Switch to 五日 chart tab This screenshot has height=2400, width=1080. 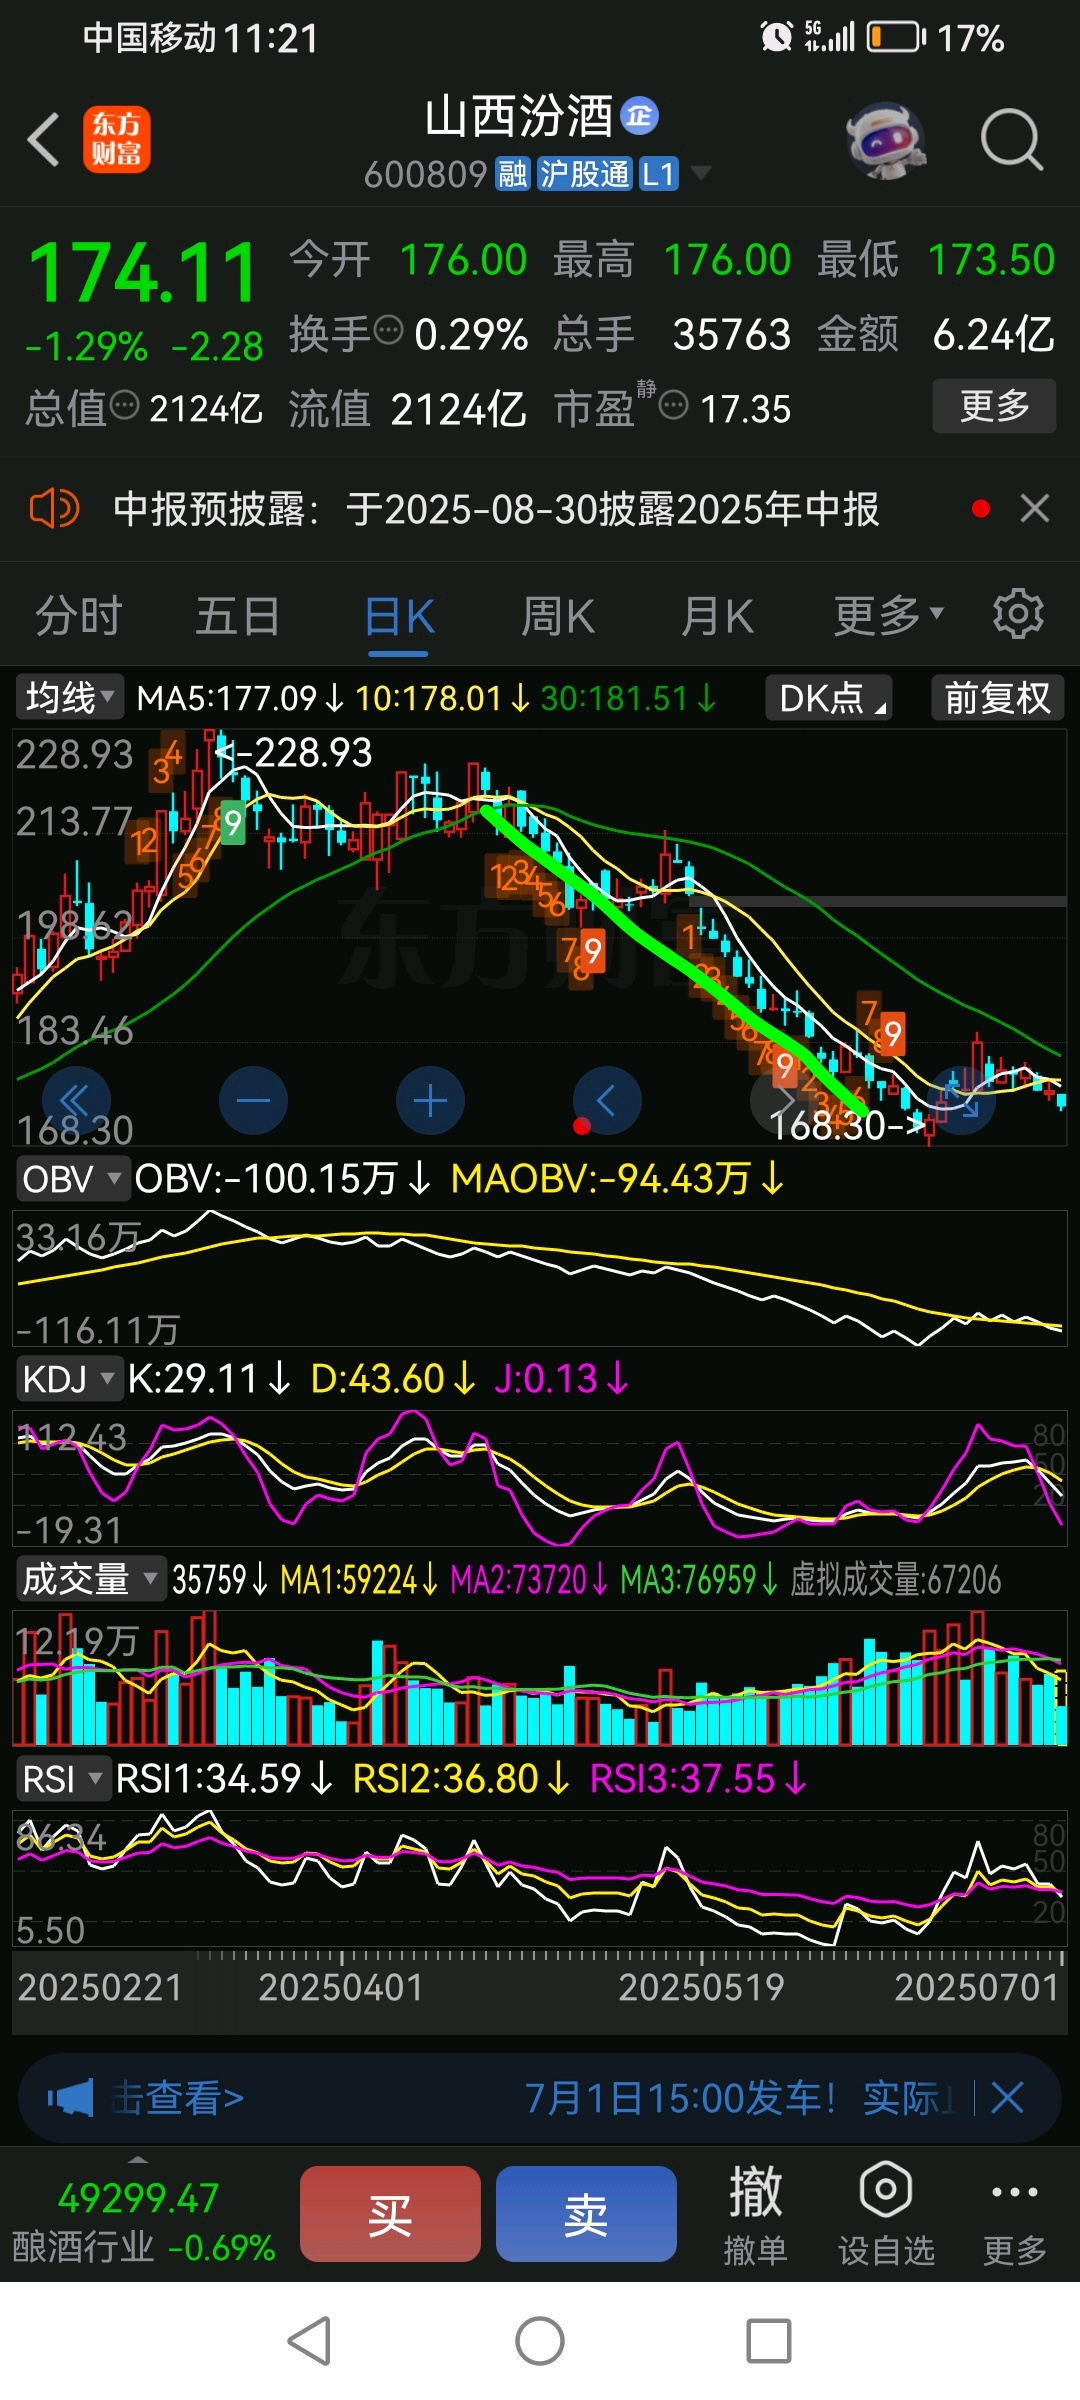238,615
